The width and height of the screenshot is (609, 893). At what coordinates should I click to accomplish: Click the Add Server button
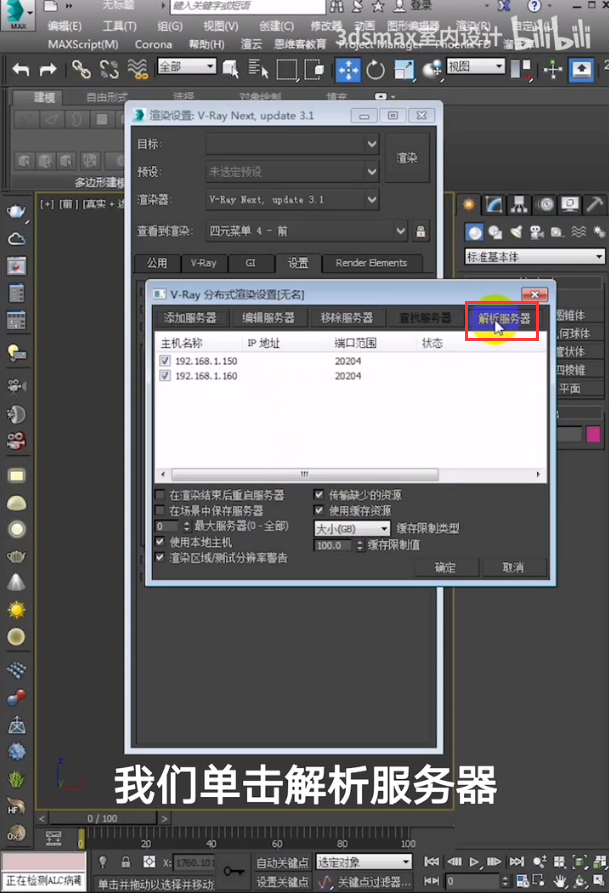pos(190,318)
